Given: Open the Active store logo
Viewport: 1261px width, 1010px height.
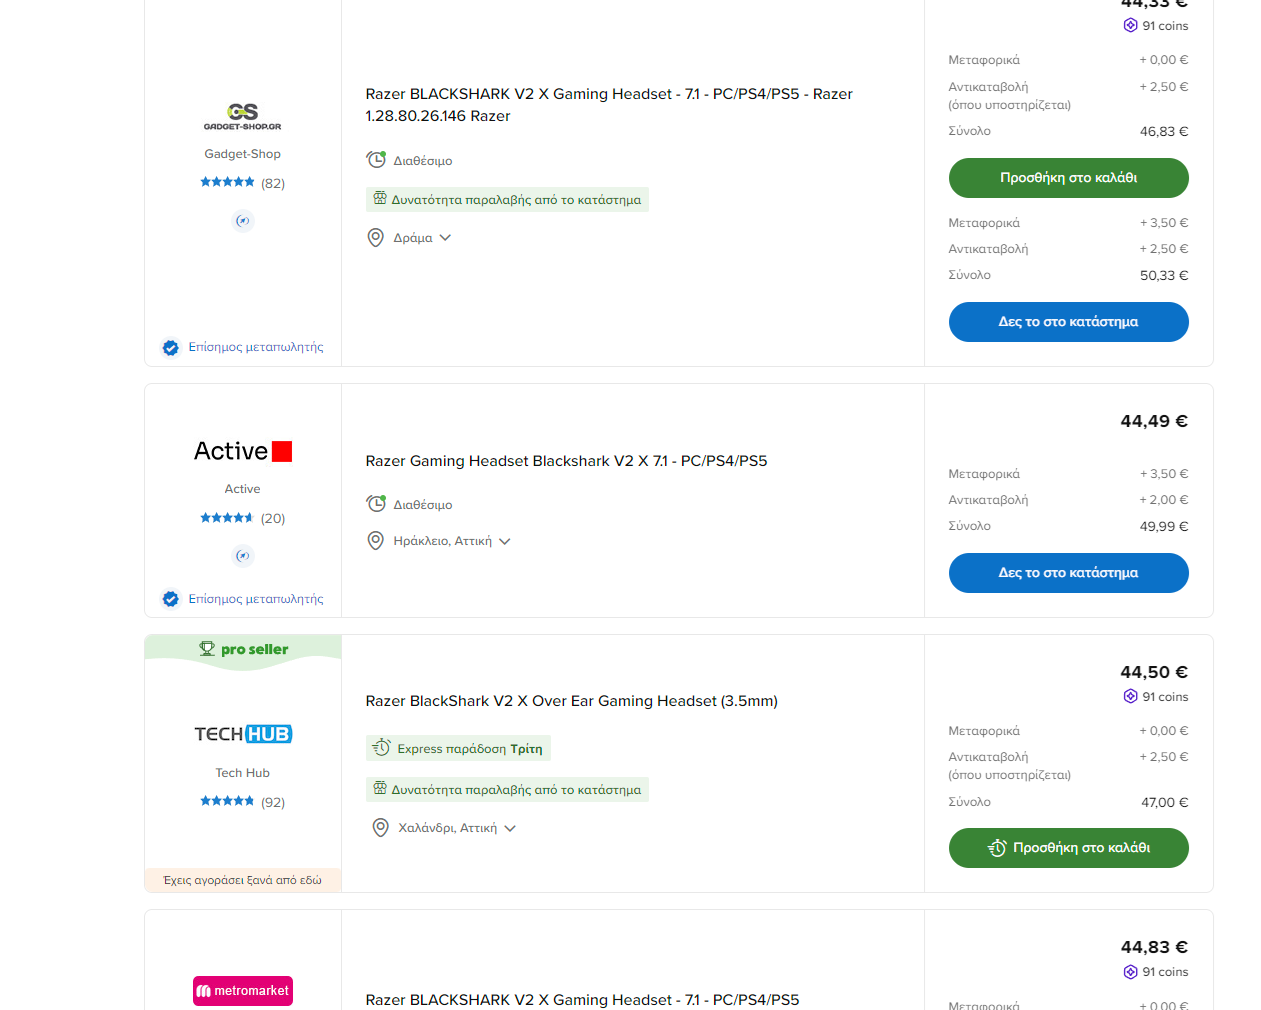Looking at the screenshot, I should point(243,451).
